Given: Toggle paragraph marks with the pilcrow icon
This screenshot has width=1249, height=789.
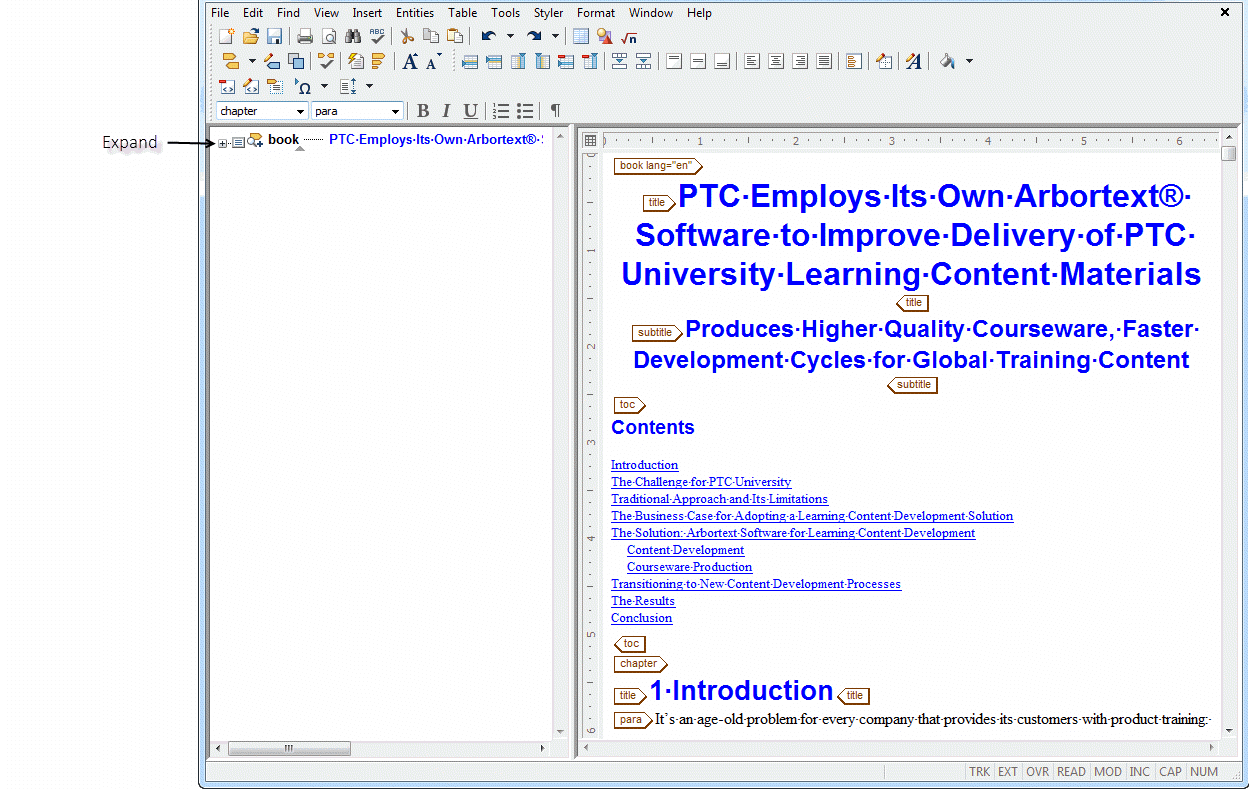Looking at the screenshot, I should coord(555,111).
